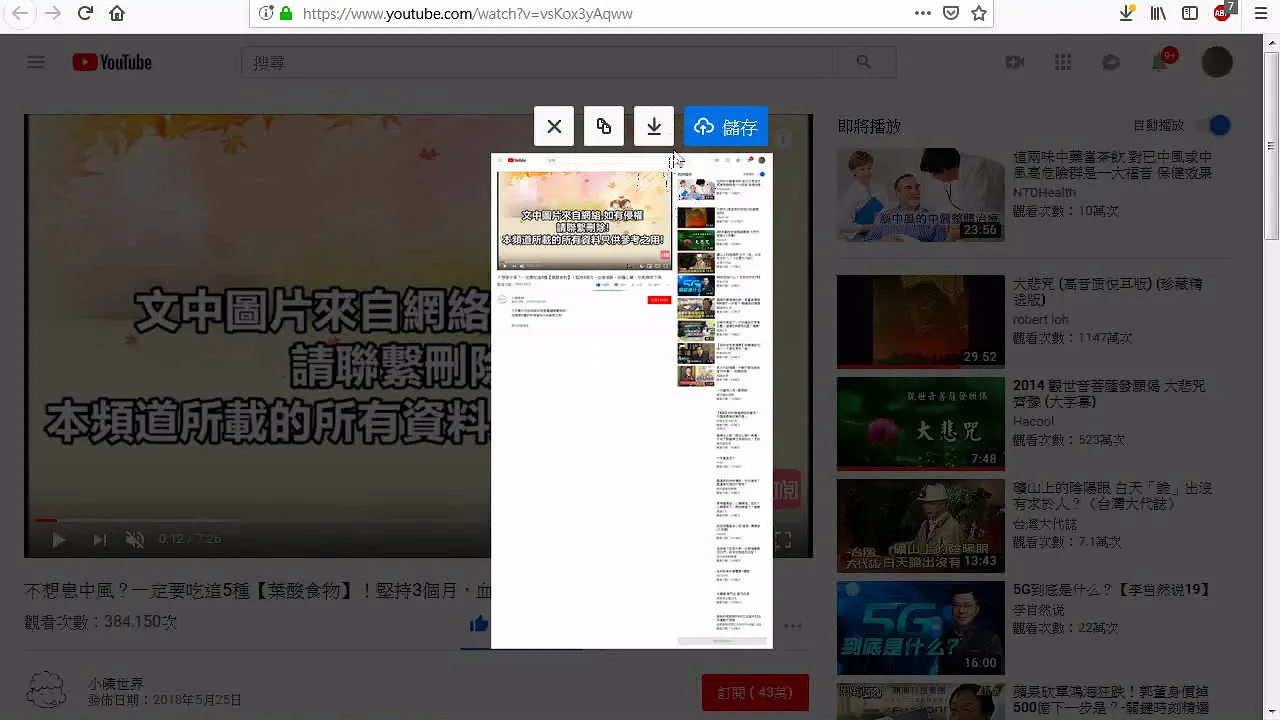The width and height of the screenshot is (1280, 720).
Task: Open the YouTube guide hamburger menu
Action: click(x=36, y=62)
